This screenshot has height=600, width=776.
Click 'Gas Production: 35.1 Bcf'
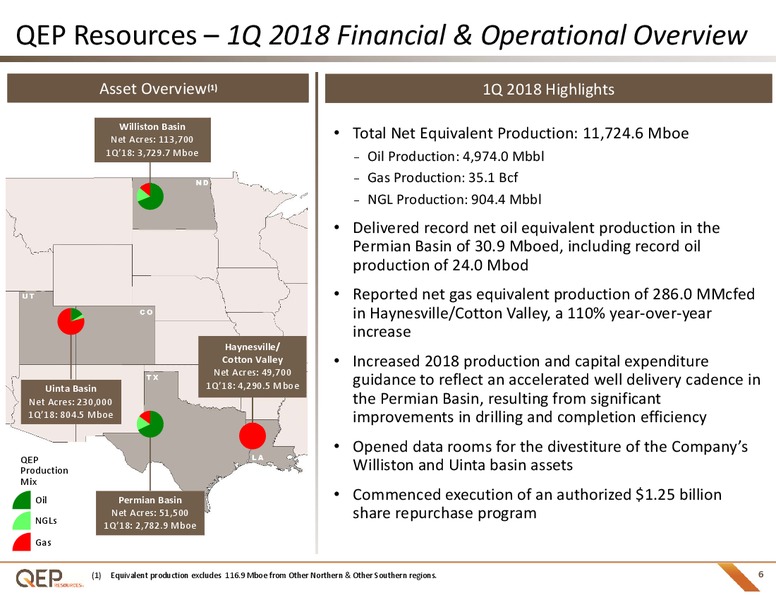[x=442, y=178]
